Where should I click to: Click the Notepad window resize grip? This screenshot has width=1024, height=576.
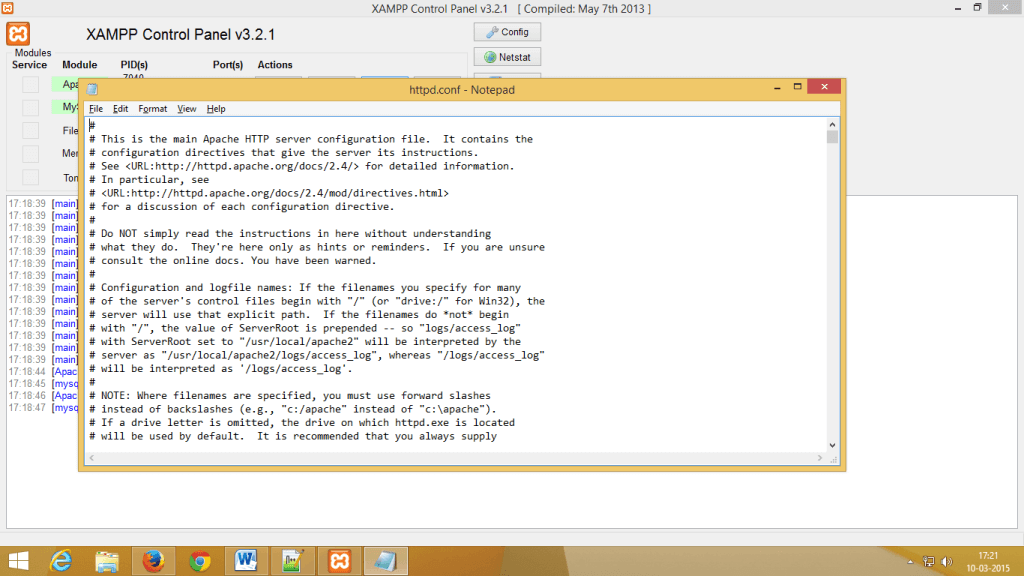[833, 460]
